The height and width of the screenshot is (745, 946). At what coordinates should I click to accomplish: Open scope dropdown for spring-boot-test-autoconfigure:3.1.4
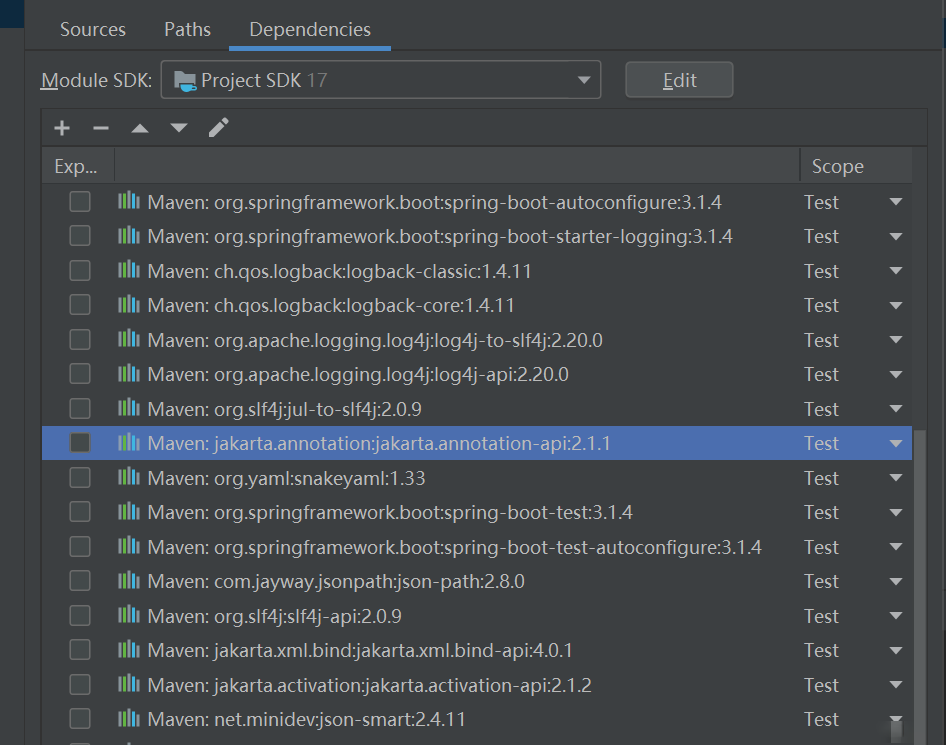pos(896,547)
